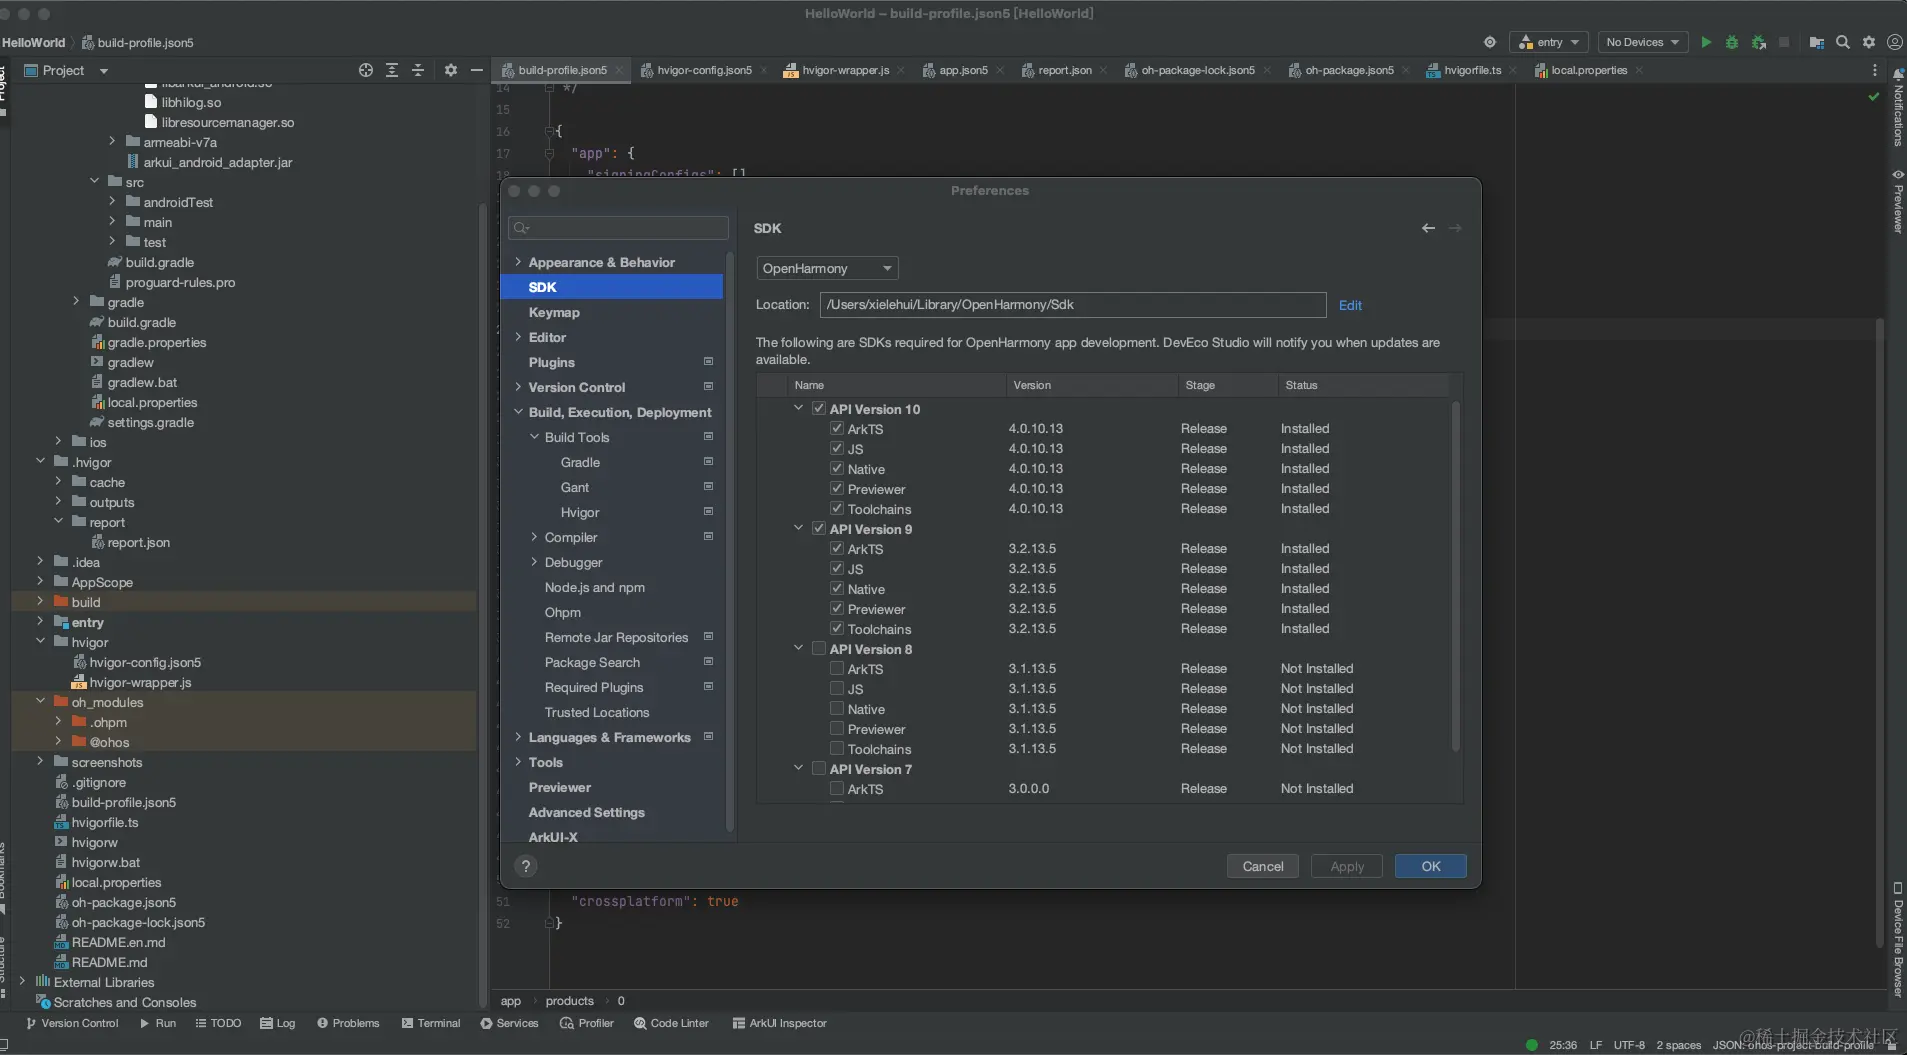Switch to local.properties editor tab

pyautogui.click(x=1589, y=70)
